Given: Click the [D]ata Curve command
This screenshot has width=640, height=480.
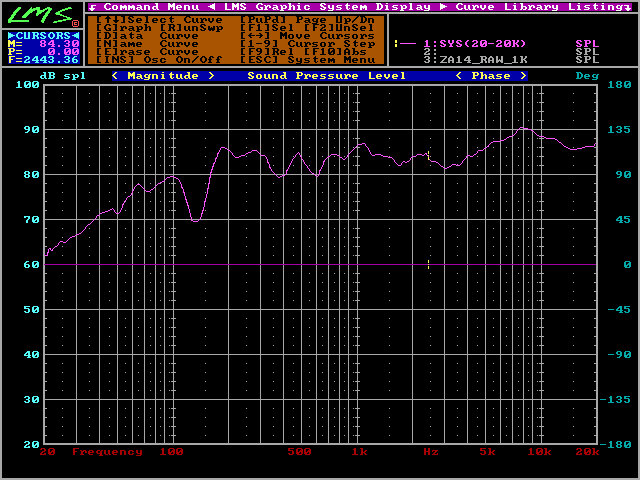Looking at the screenshot, I should pyautogui.click(x=147, y=36).
